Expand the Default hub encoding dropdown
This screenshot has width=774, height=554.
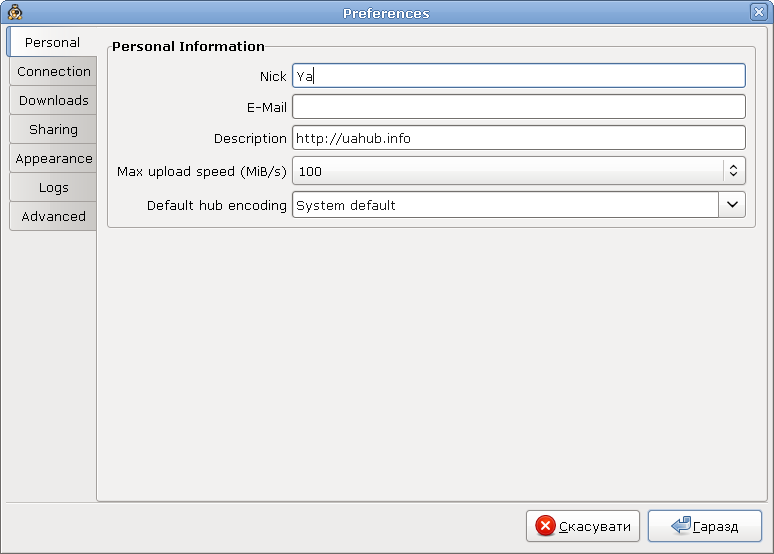point(732,205)
